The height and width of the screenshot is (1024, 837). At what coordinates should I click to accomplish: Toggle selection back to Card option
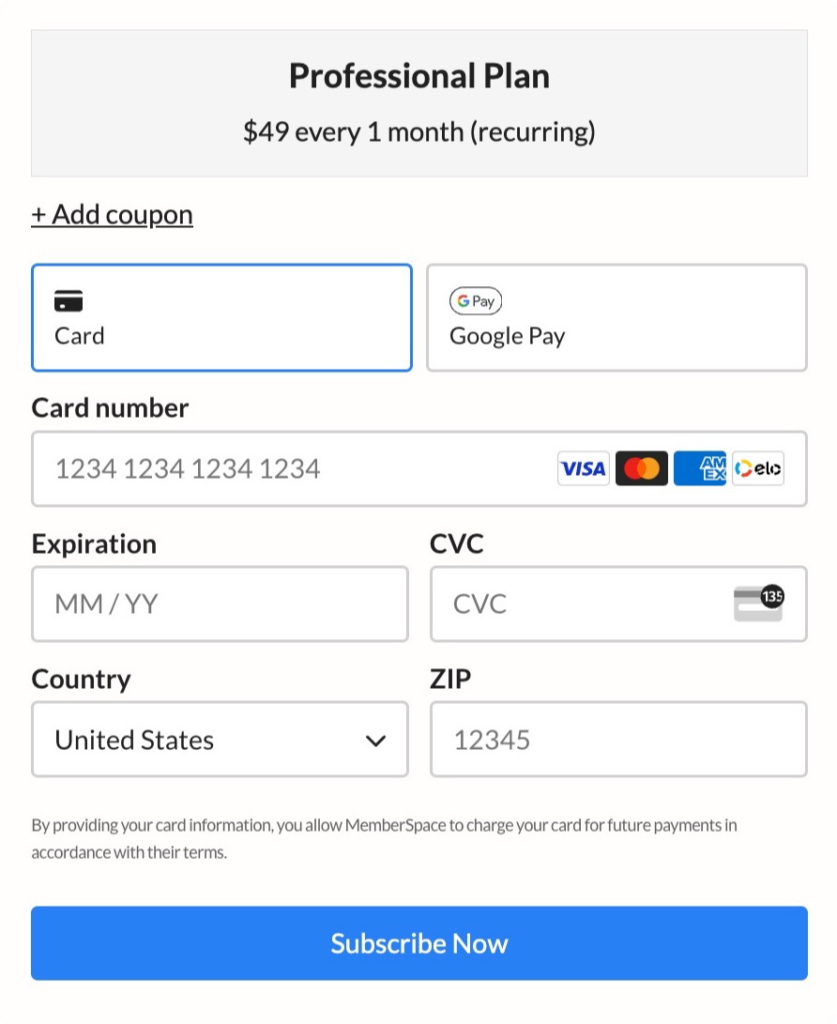point(221,317)
